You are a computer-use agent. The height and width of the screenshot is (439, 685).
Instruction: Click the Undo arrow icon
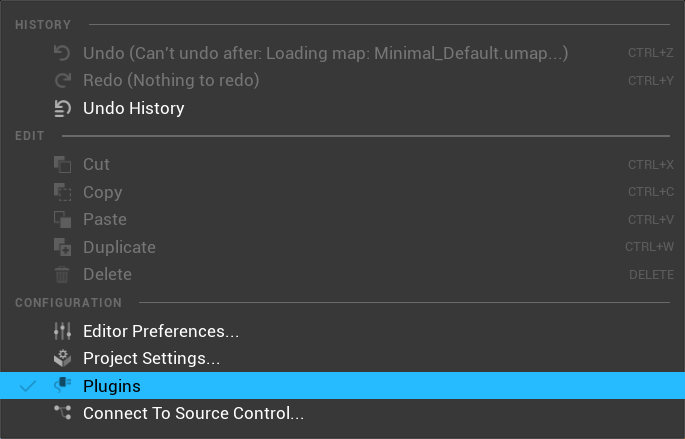62,53
